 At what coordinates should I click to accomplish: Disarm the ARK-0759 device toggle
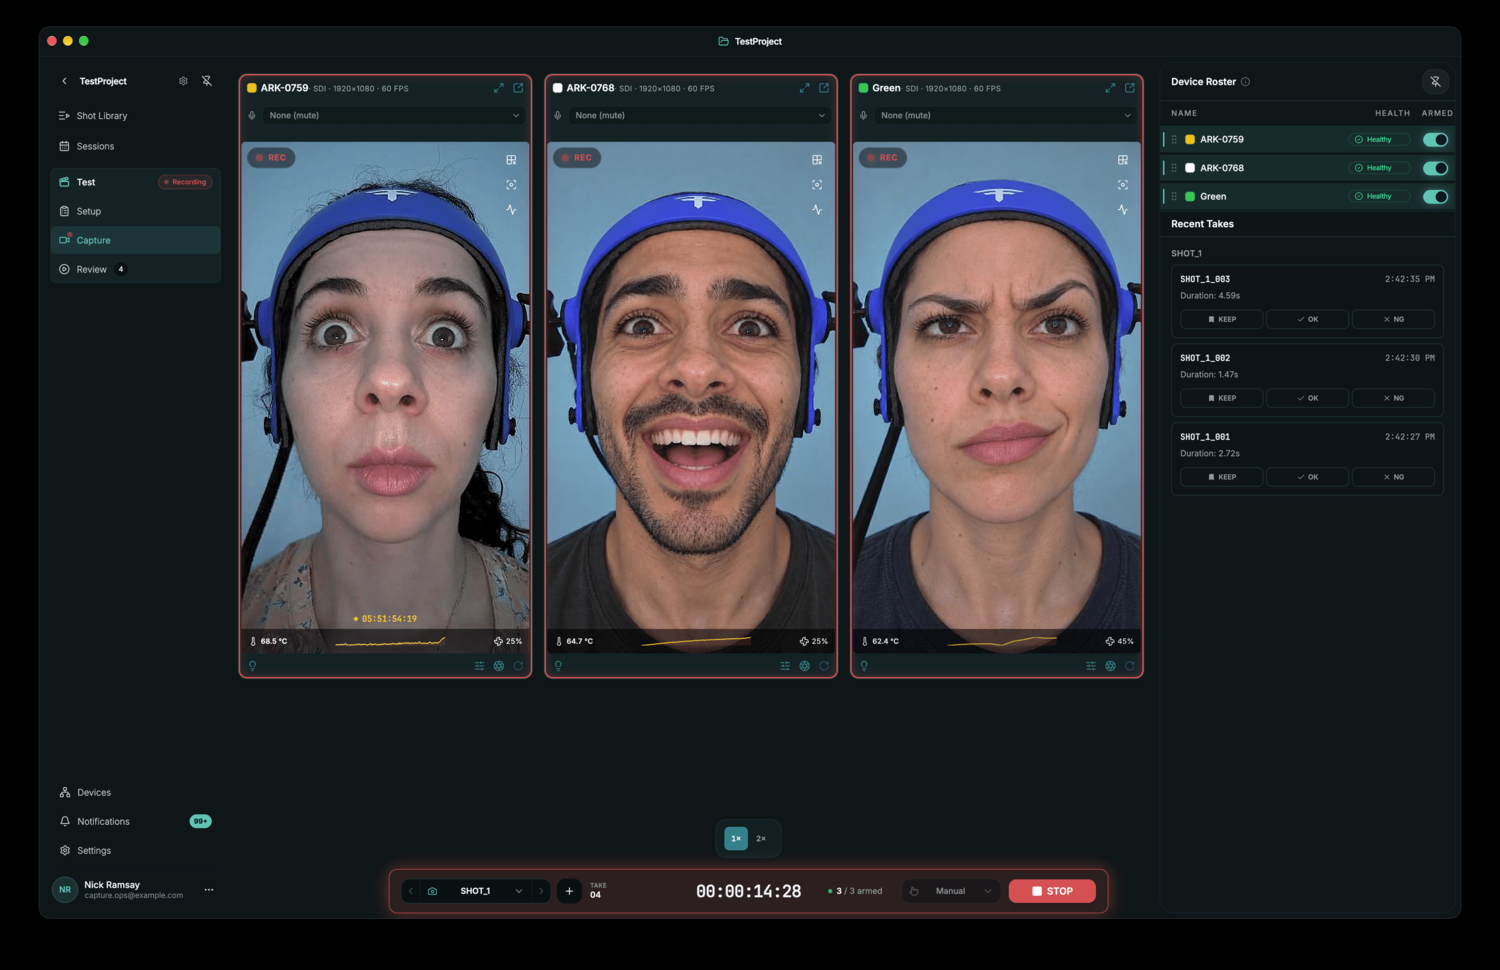point(1435,140)
